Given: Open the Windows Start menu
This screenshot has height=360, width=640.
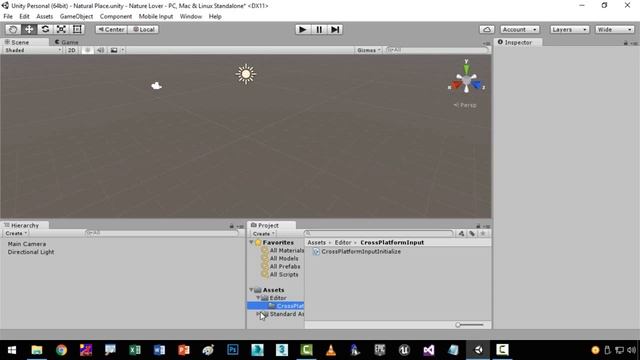Looking at the screenshot, I should coord(12,350).
